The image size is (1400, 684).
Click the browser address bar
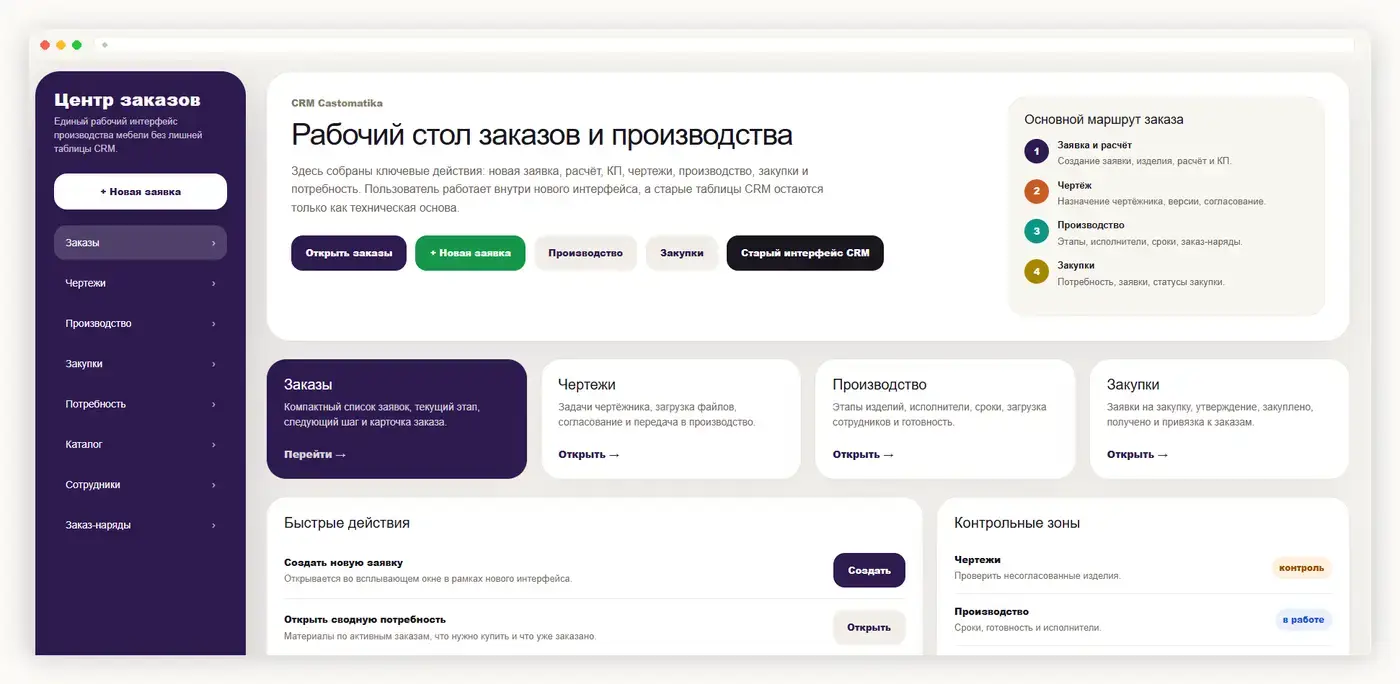click(x=725, y=45)
